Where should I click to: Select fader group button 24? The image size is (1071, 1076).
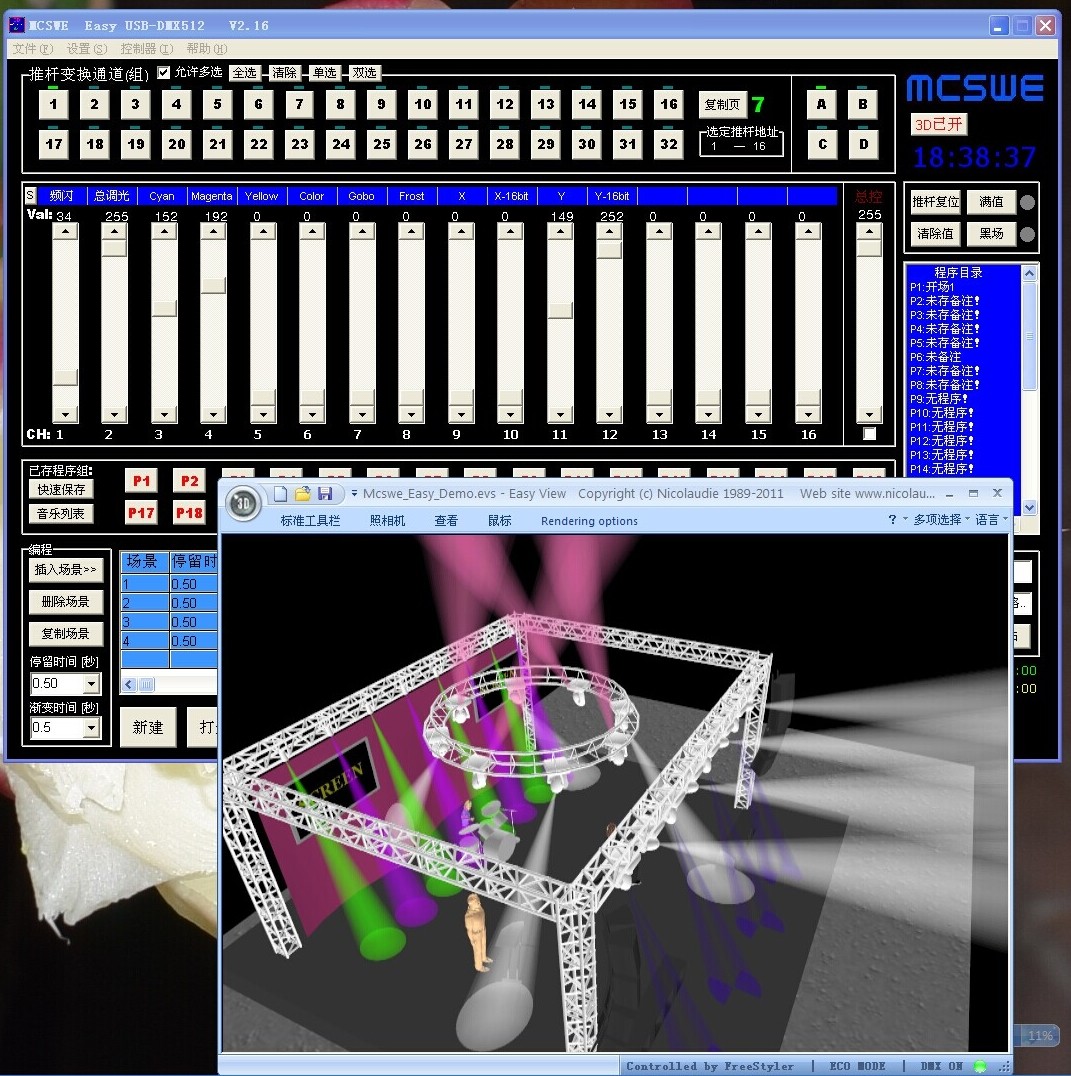(x=341, y=144)
